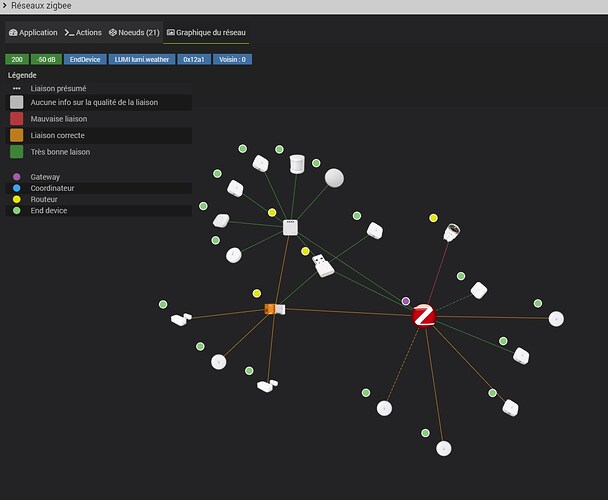The width and height of the screenshot is (608, 500).
Task: Open the Application tab
Action: pos(33,33)
